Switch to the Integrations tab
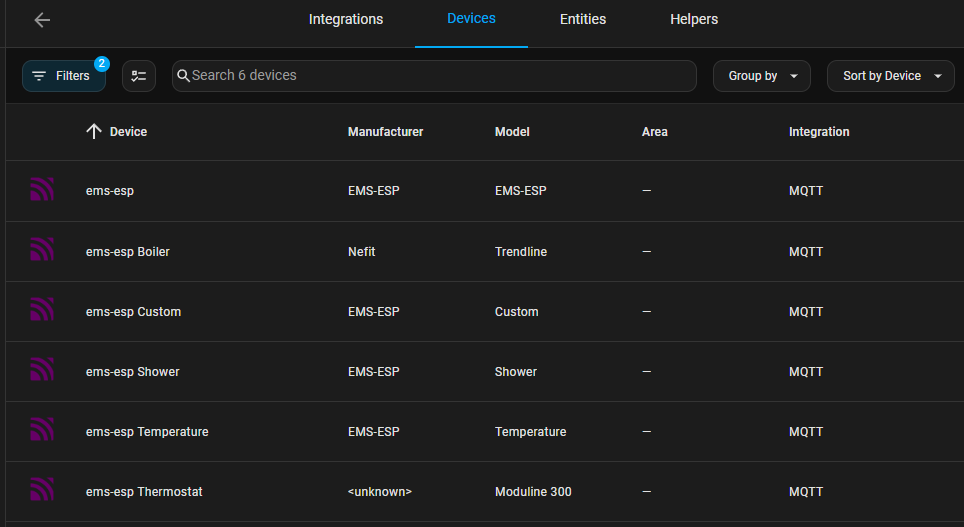 click(345, 20)
